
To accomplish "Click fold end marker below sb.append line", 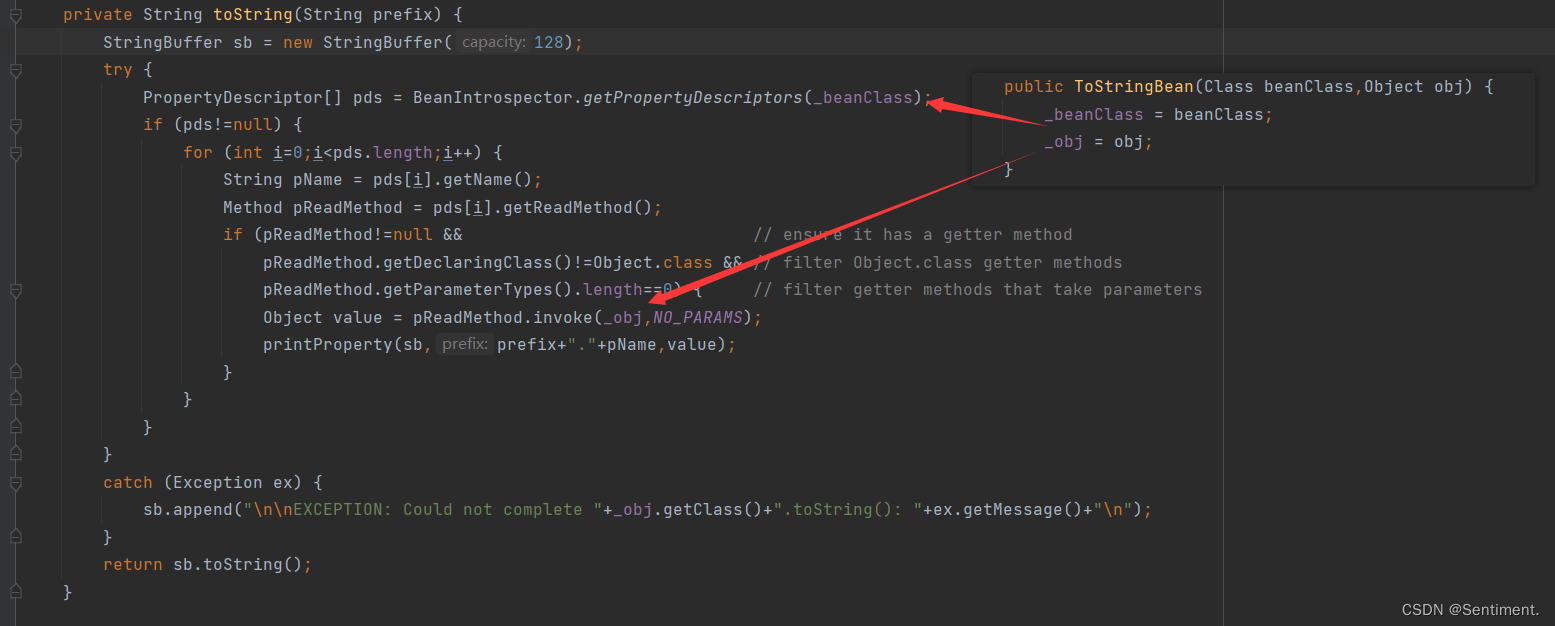I will tap(15, 537).
